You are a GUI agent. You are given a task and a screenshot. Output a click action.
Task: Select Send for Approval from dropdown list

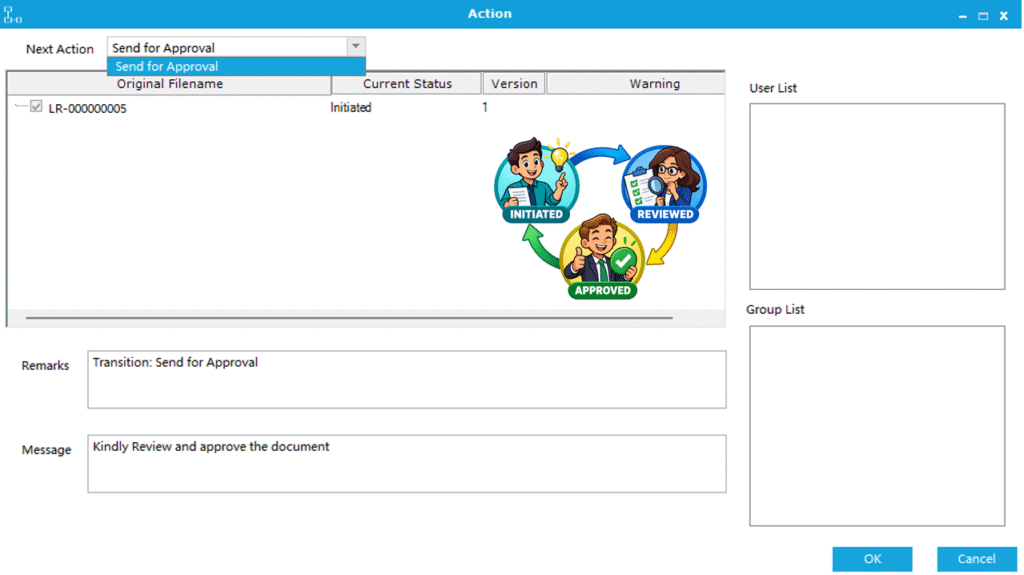[236, 67]
